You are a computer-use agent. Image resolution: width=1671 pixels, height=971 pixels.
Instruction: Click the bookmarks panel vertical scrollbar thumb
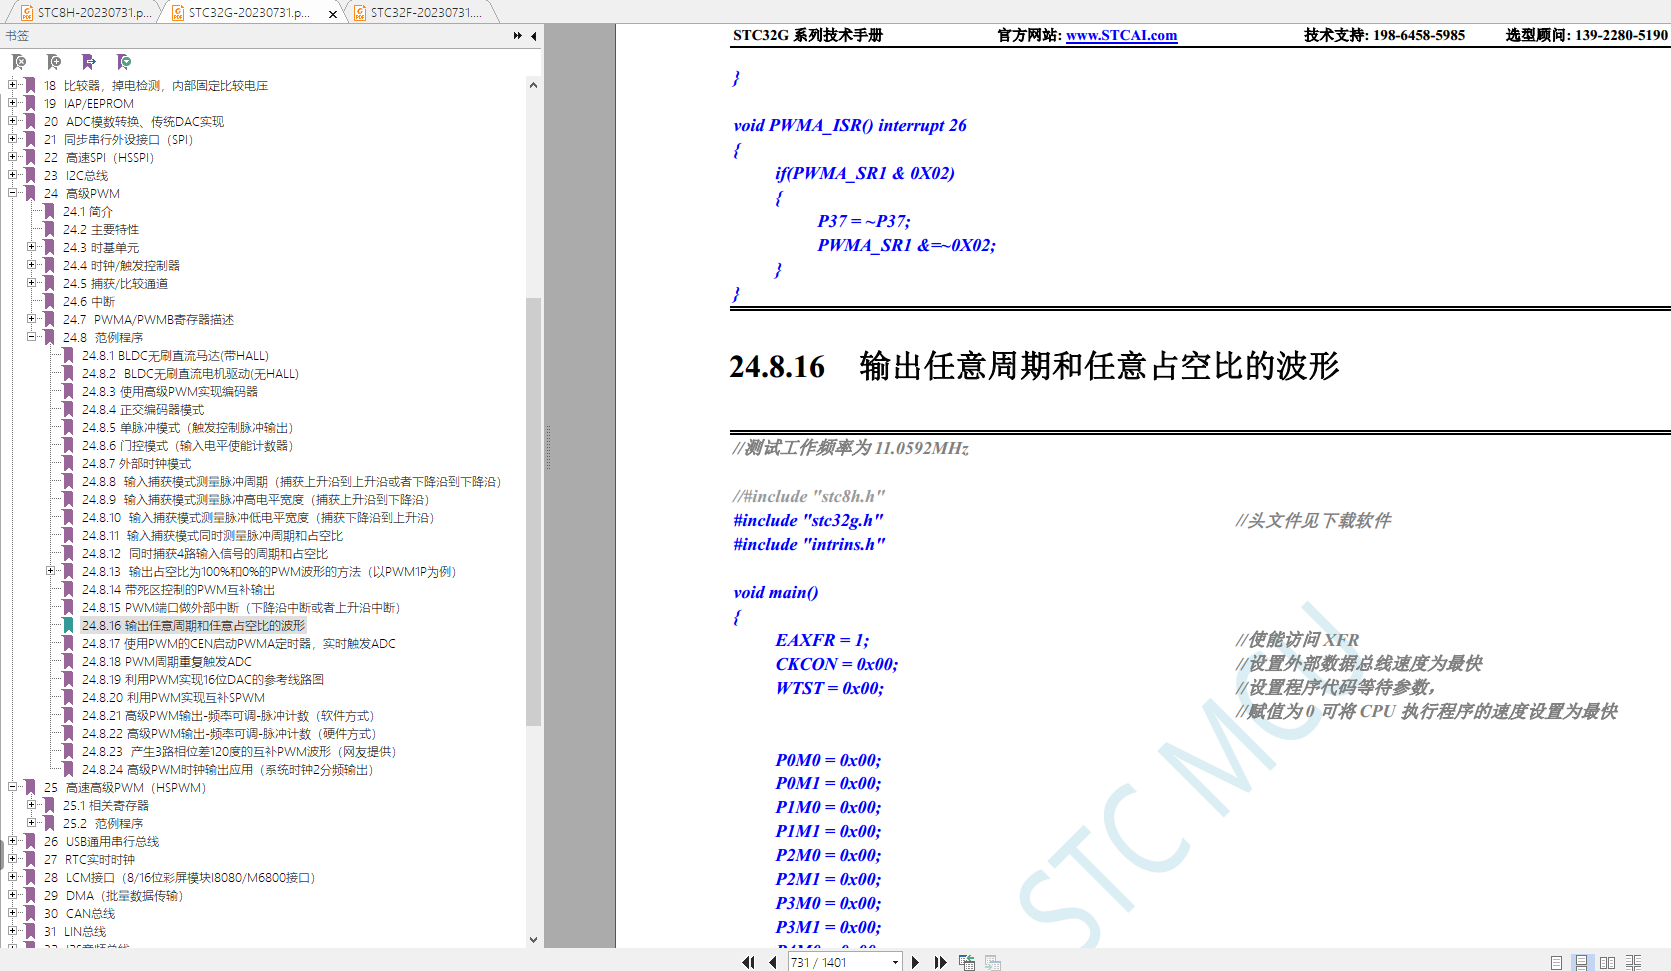tap(533, 511)
